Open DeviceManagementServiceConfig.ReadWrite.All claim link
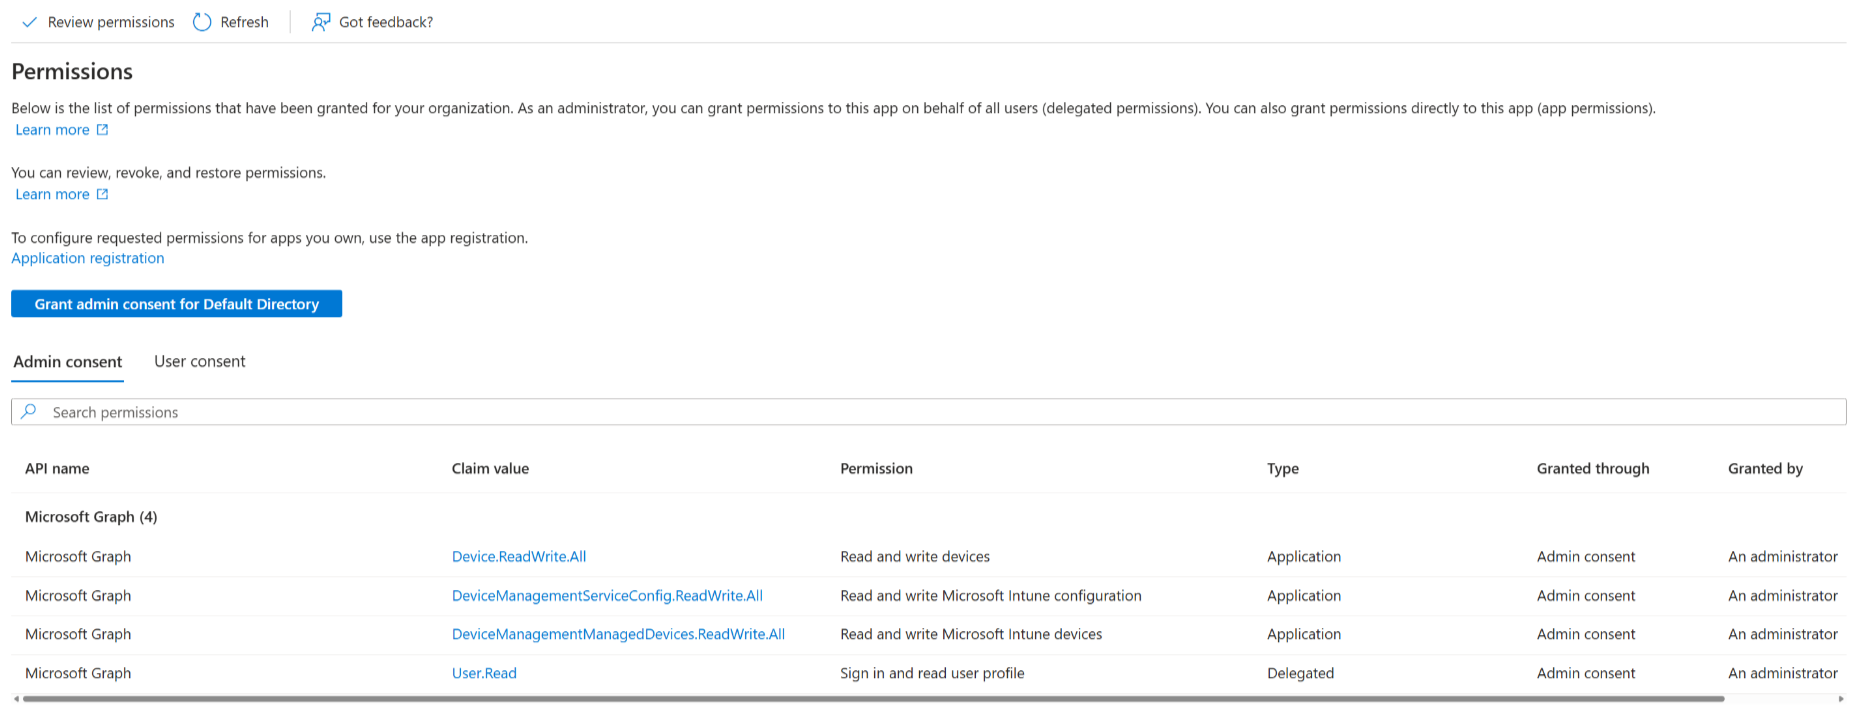The image size is (1853, 715). pyautogui.click(x=607, y=596)
